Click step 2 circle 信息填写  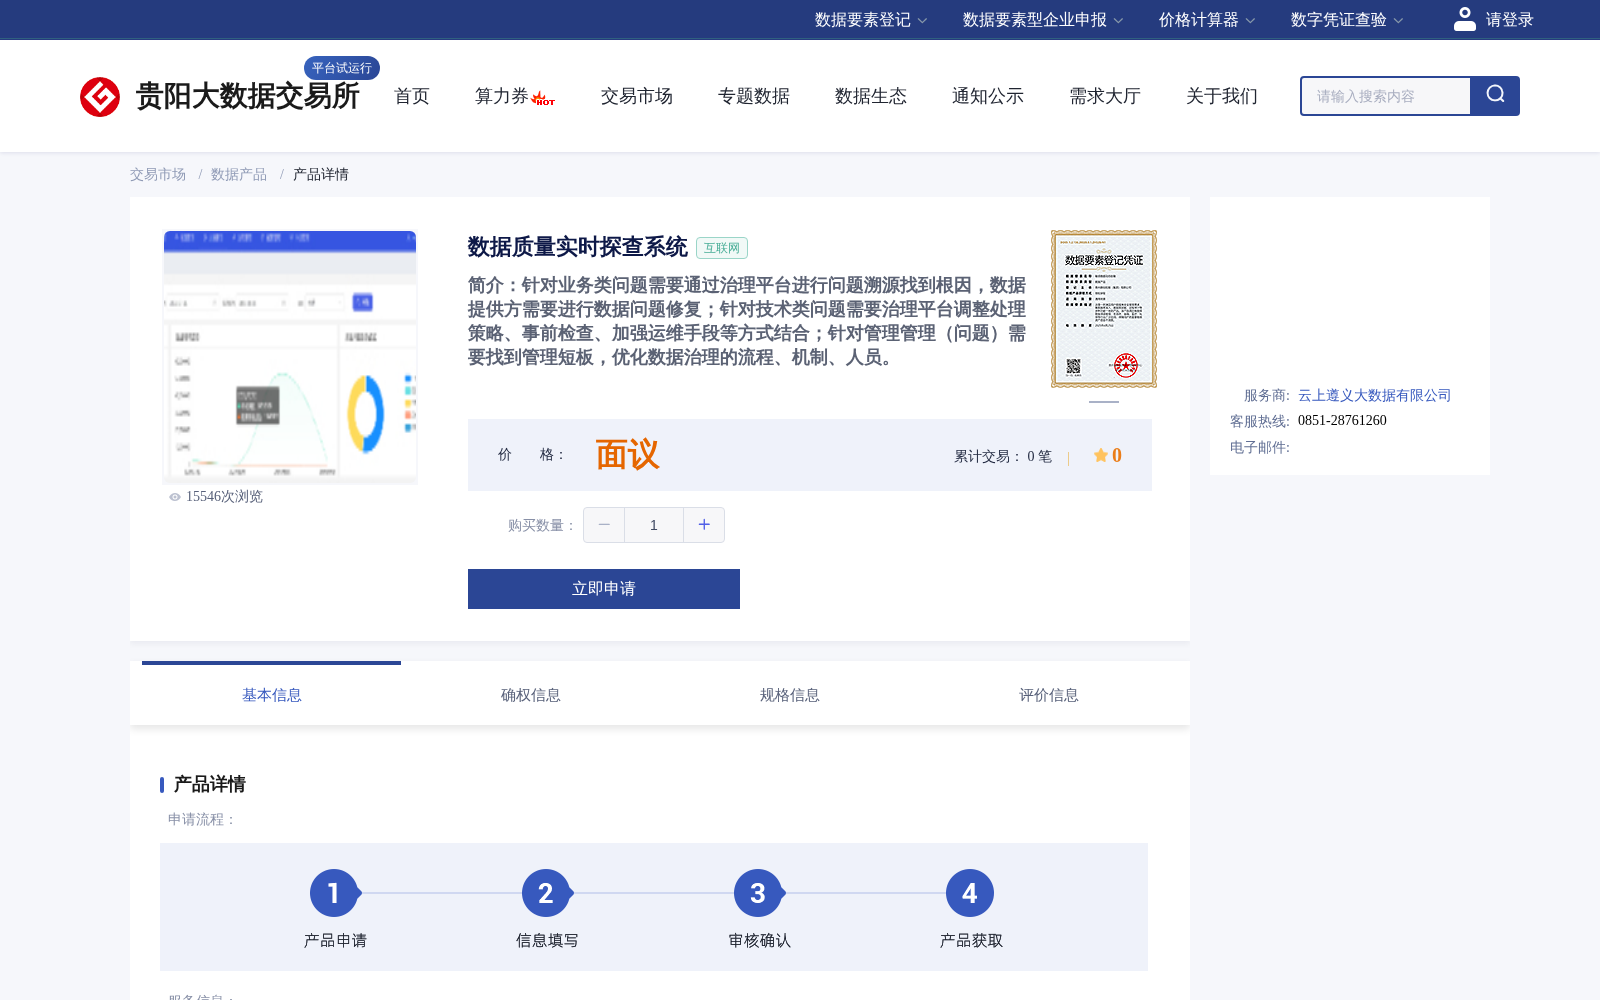(x=546, y=893)
